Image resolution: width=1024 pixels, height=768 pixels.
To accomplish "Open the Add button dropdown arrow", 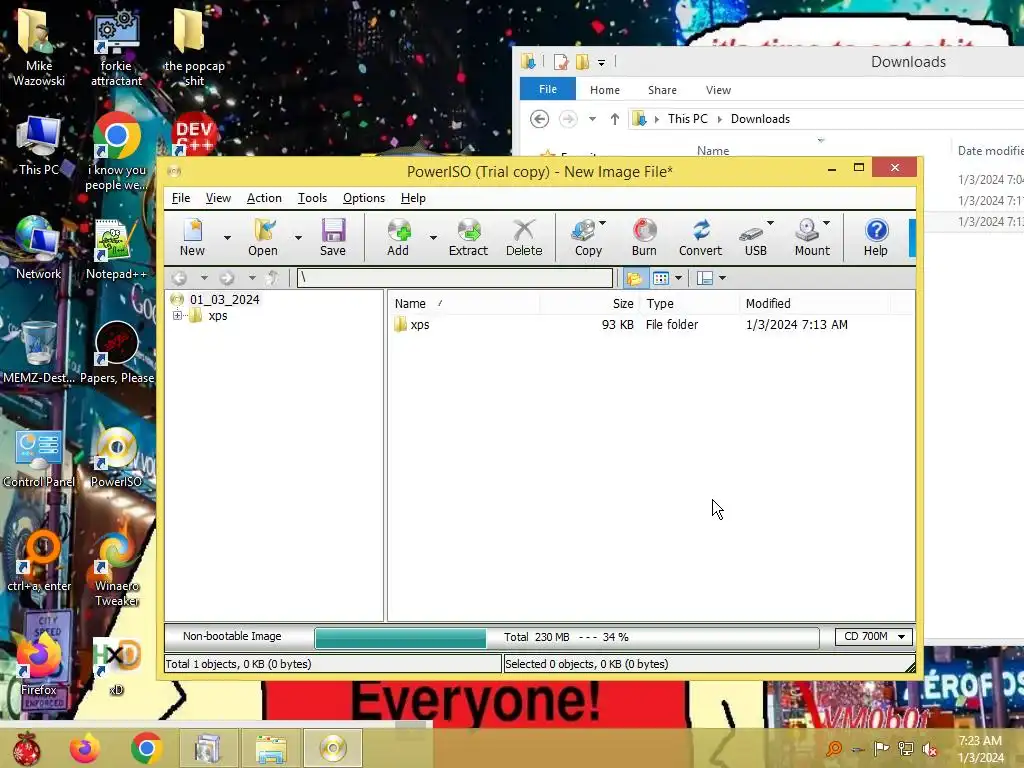I will [x=433, y=238].
